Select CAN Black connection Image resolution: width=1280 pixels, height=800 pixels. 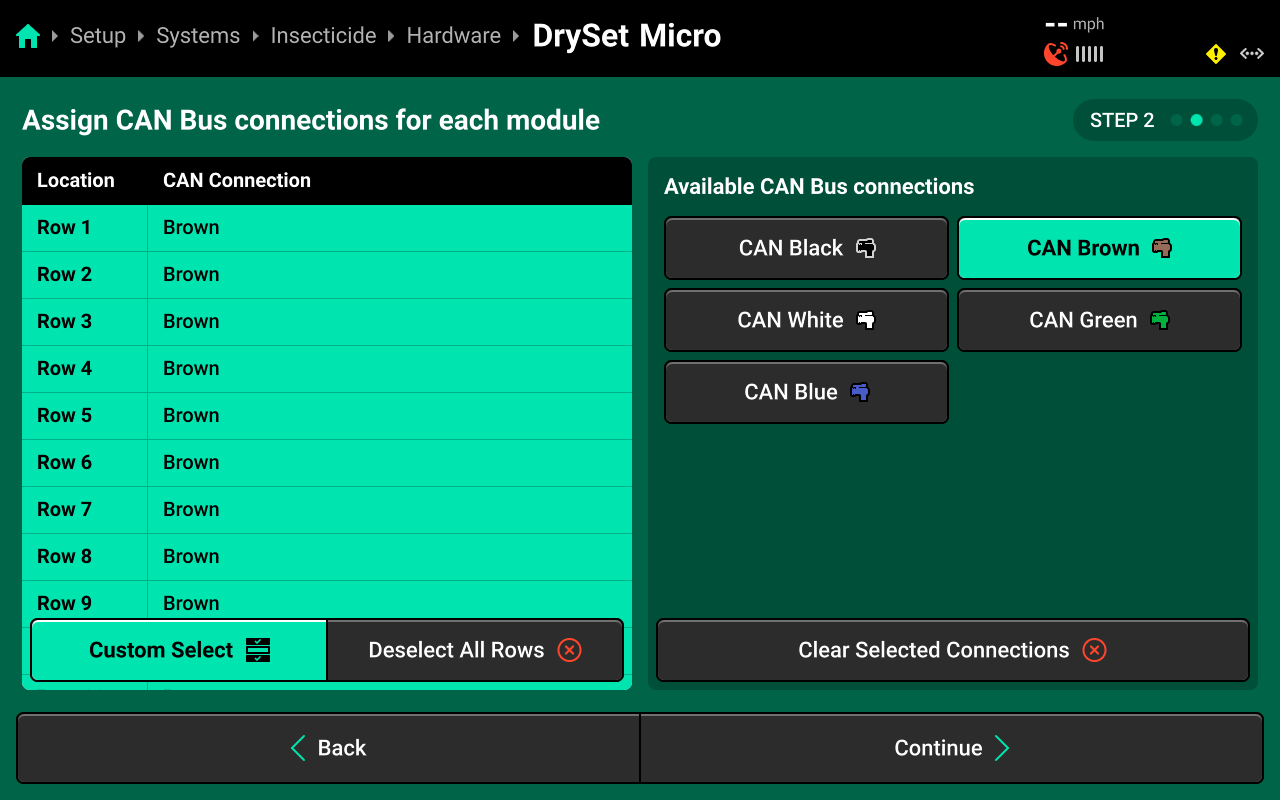tap(806, 248)
